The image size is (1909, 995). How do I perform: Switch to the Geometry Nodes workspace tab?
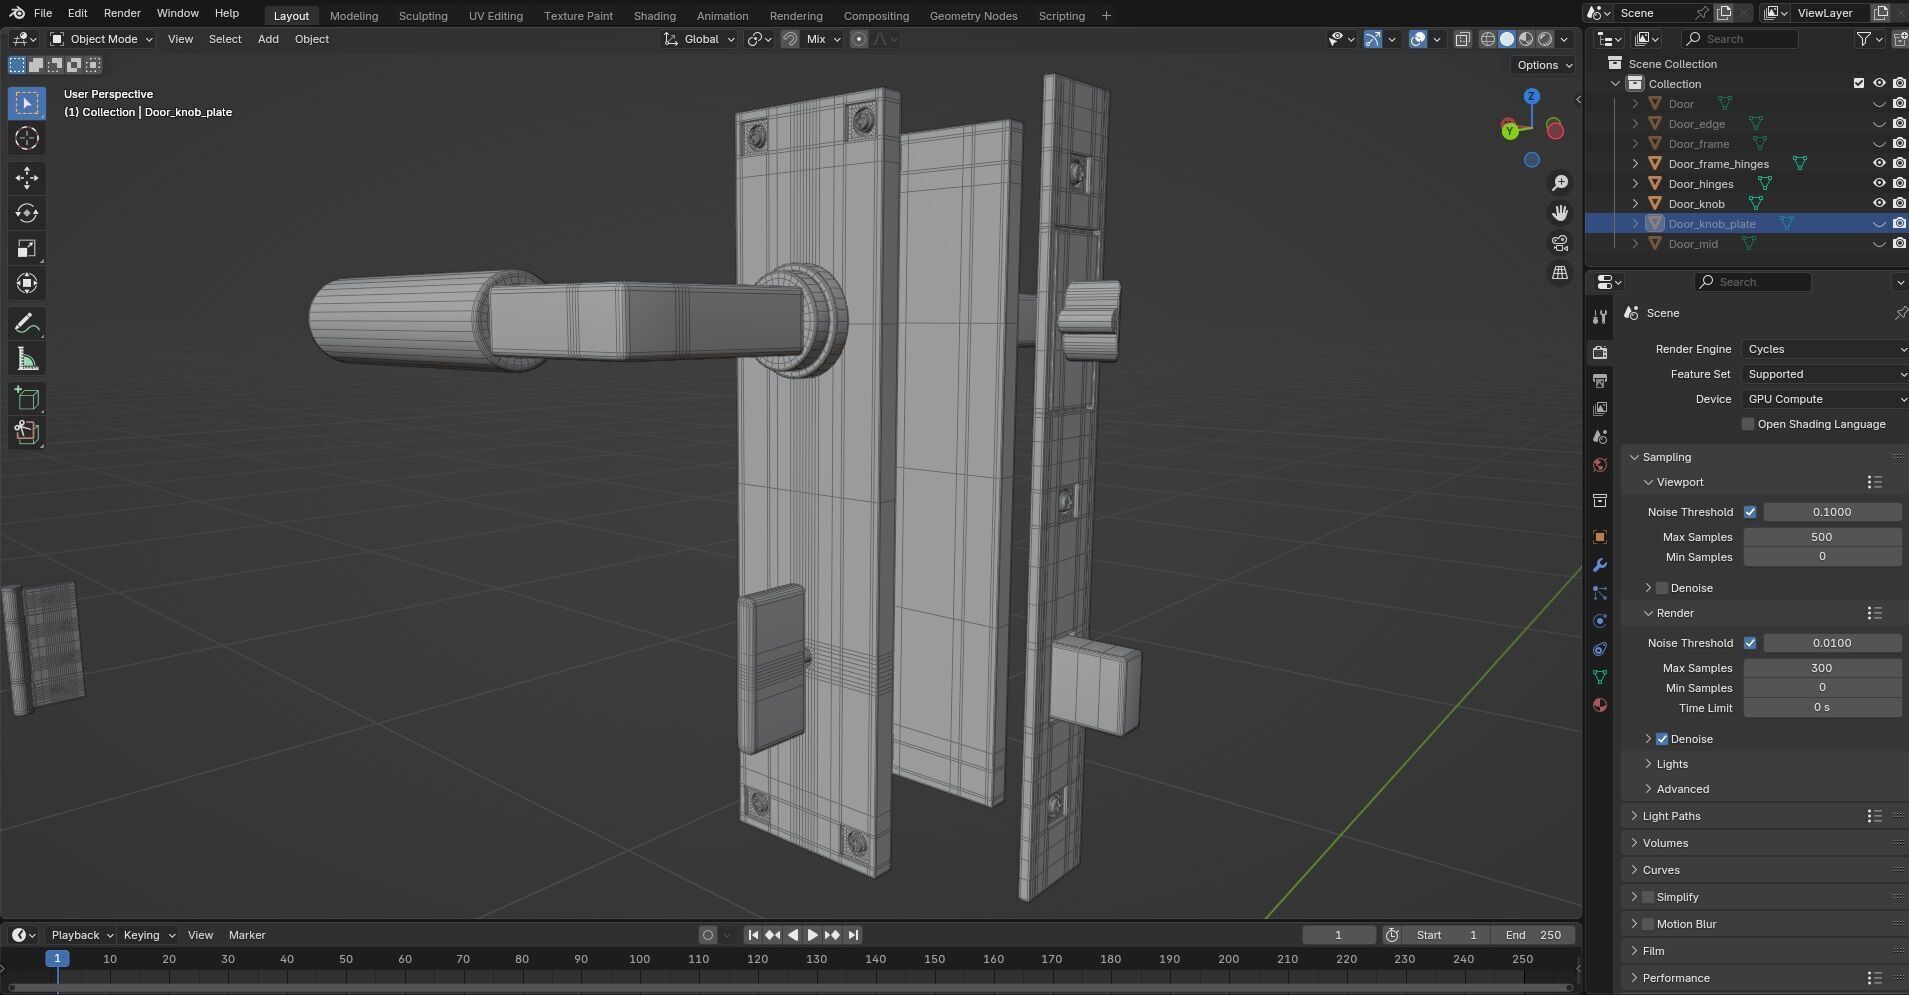(973, 16)
